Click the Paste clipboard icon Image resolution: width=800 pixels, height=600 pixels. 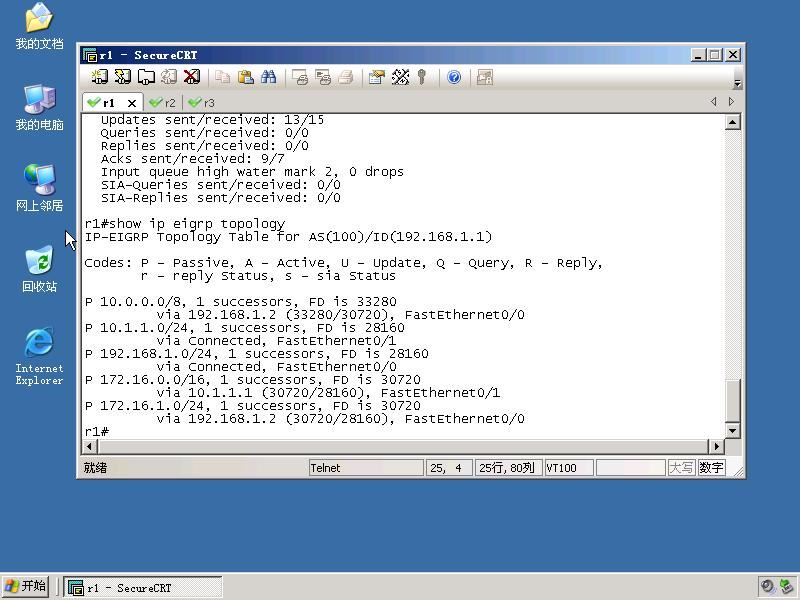246,77
